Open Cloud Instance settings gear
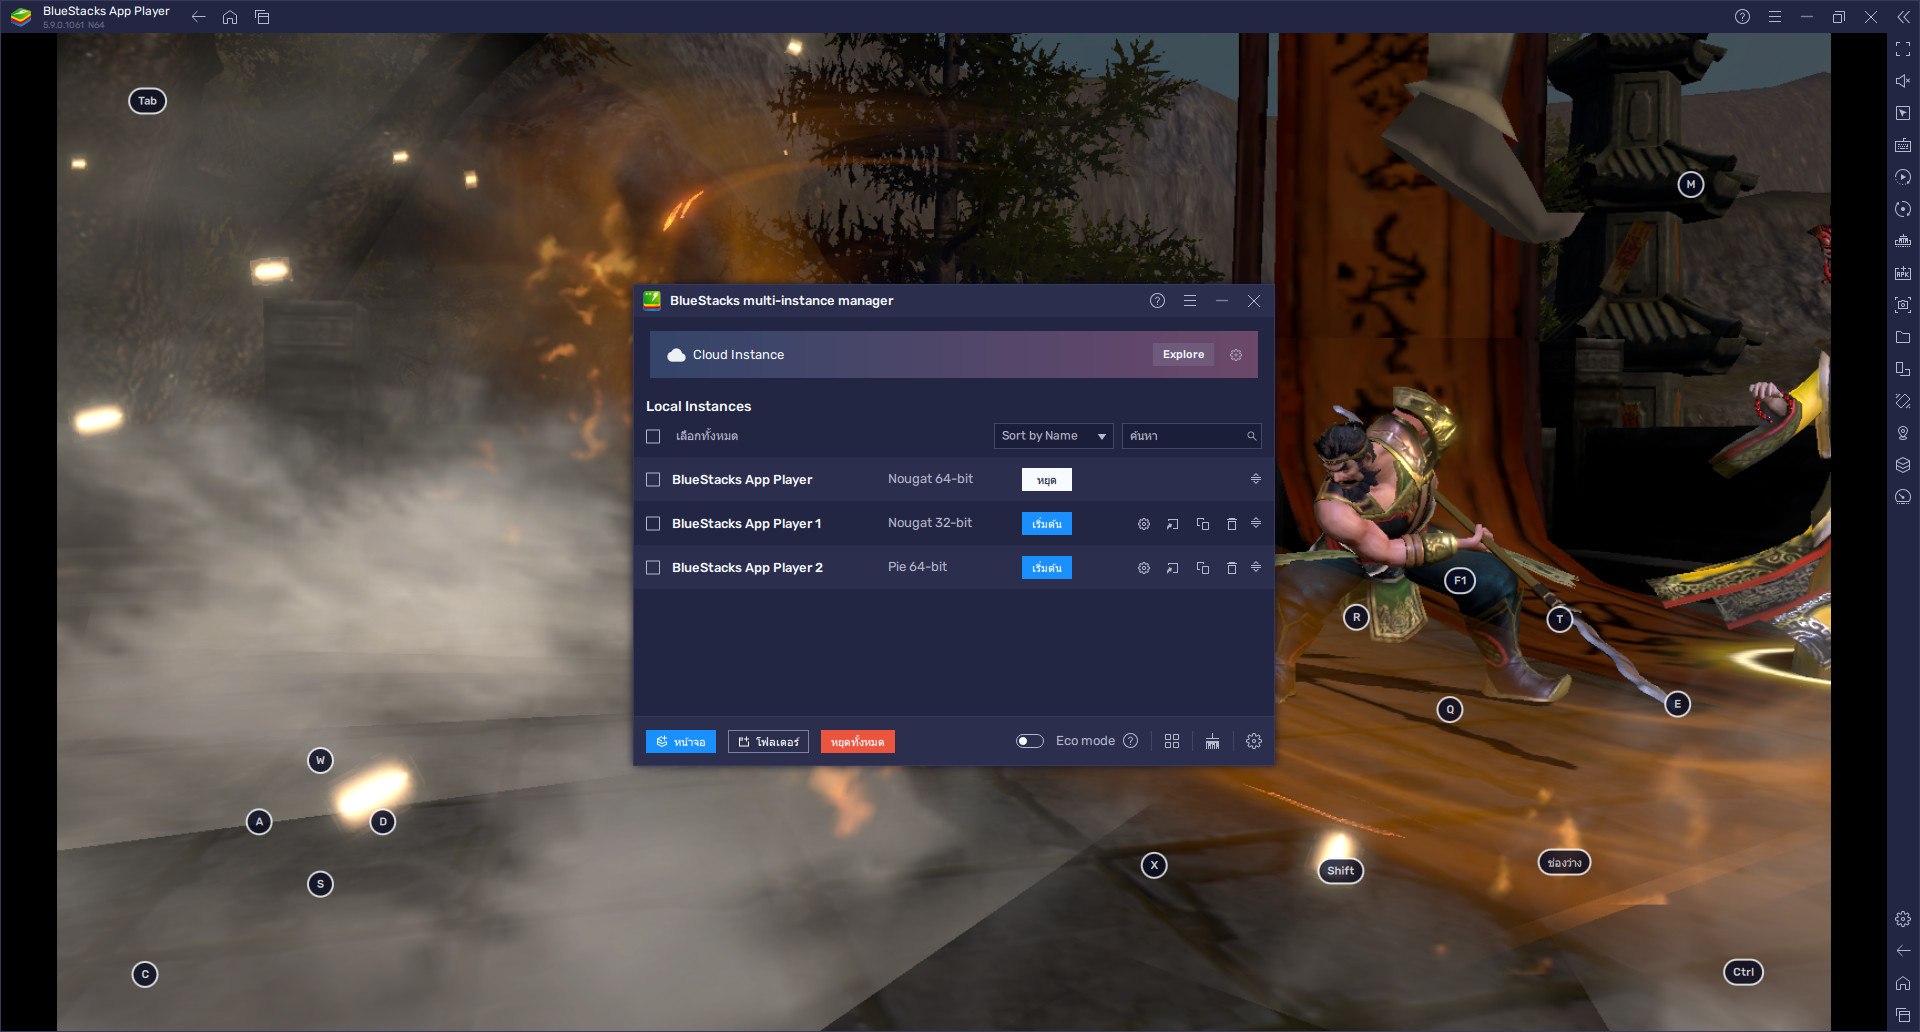1920x1032 pixels. [x=1236, y=355]
